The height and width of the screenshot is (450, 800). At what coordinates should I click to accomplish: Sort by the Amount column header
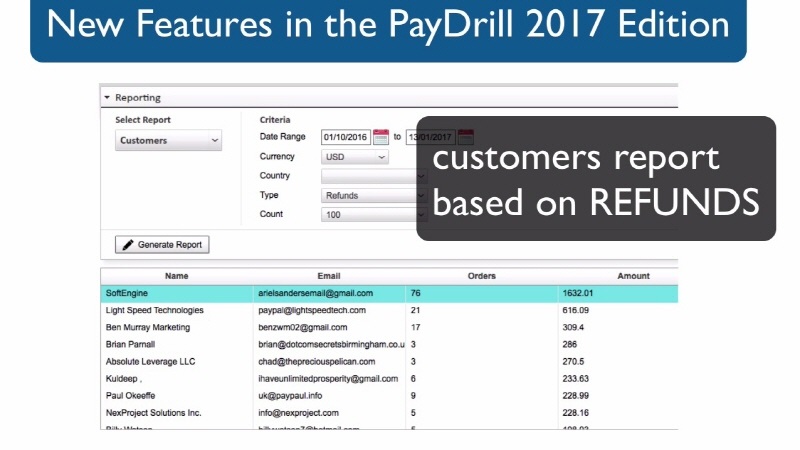point(633,276)
